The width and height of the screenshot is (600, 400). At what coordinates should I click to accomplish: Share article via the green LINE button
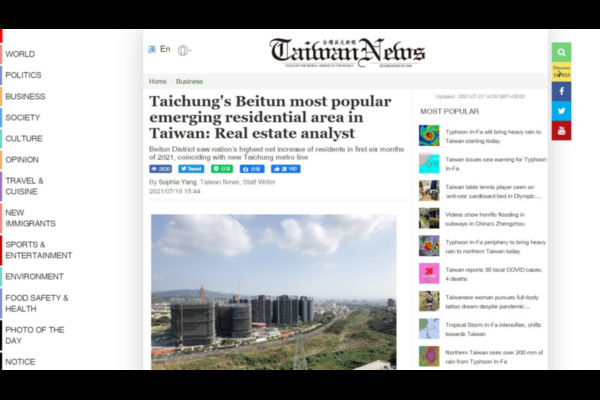[222, 169]
